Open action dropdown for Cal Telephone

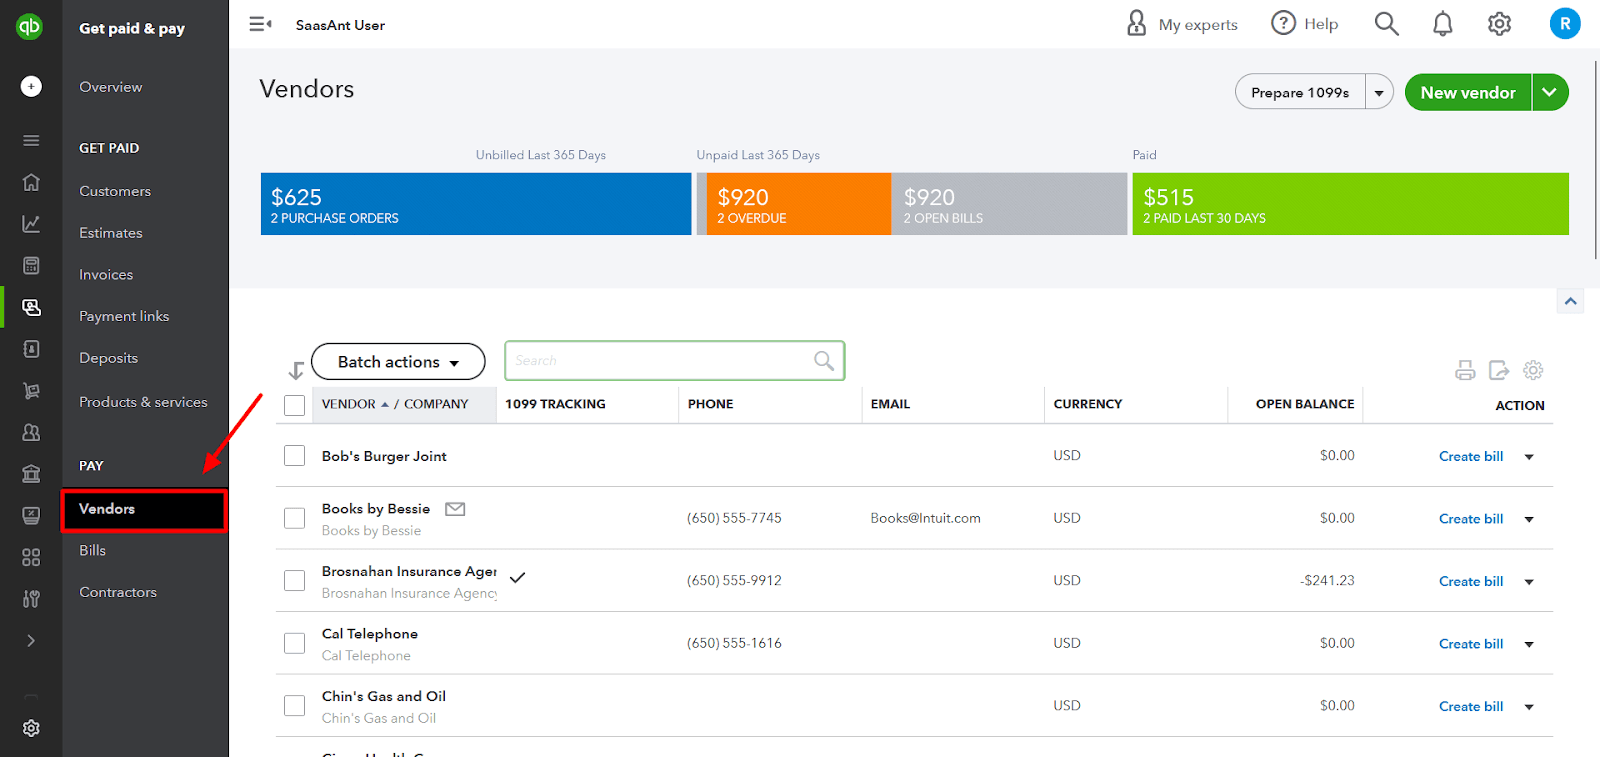click(1528, 644)
